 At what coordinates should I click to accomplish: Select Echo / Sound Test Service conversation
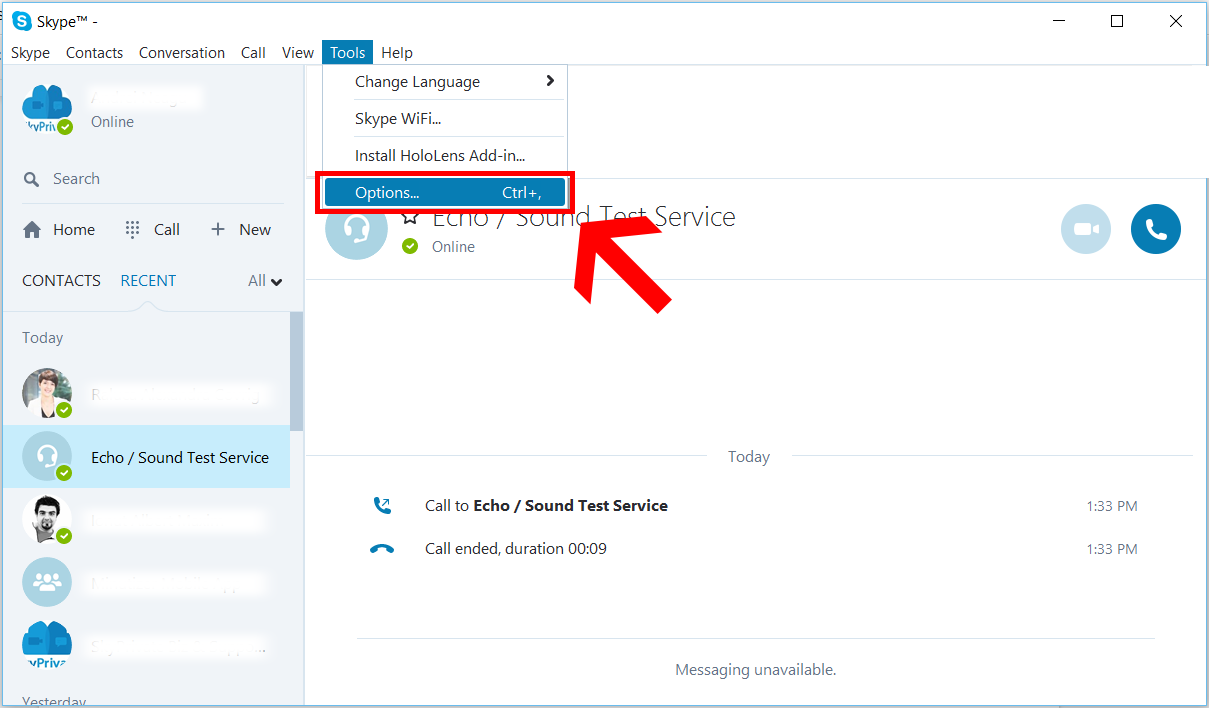tap(146, 457)
